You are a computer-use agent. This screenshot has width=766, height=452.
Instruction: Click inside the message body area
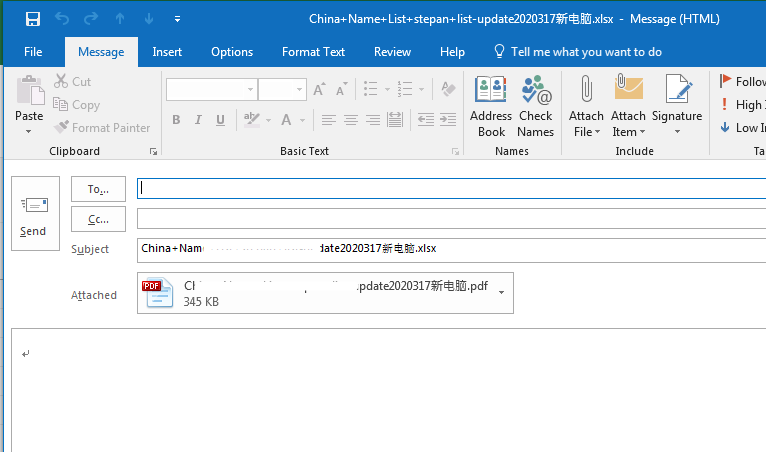coord(389,391)
